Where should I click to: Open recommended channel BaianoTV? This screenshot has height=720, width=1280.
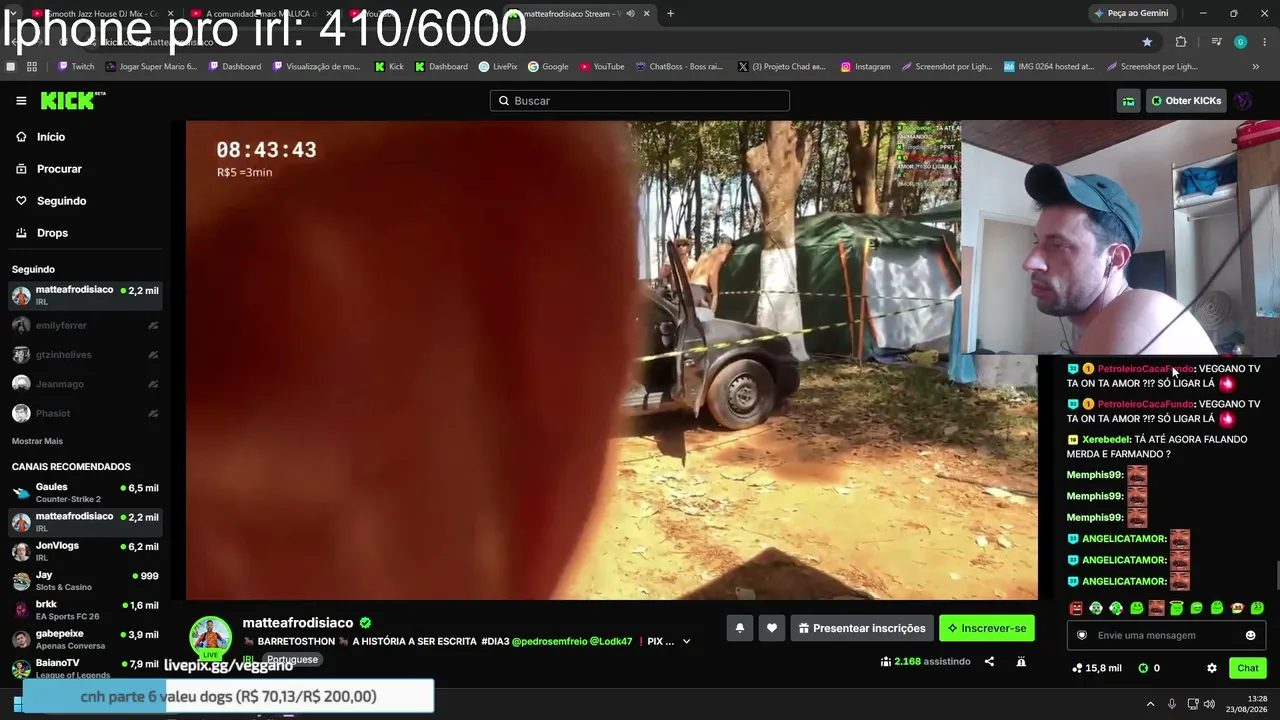pos(85,668)
